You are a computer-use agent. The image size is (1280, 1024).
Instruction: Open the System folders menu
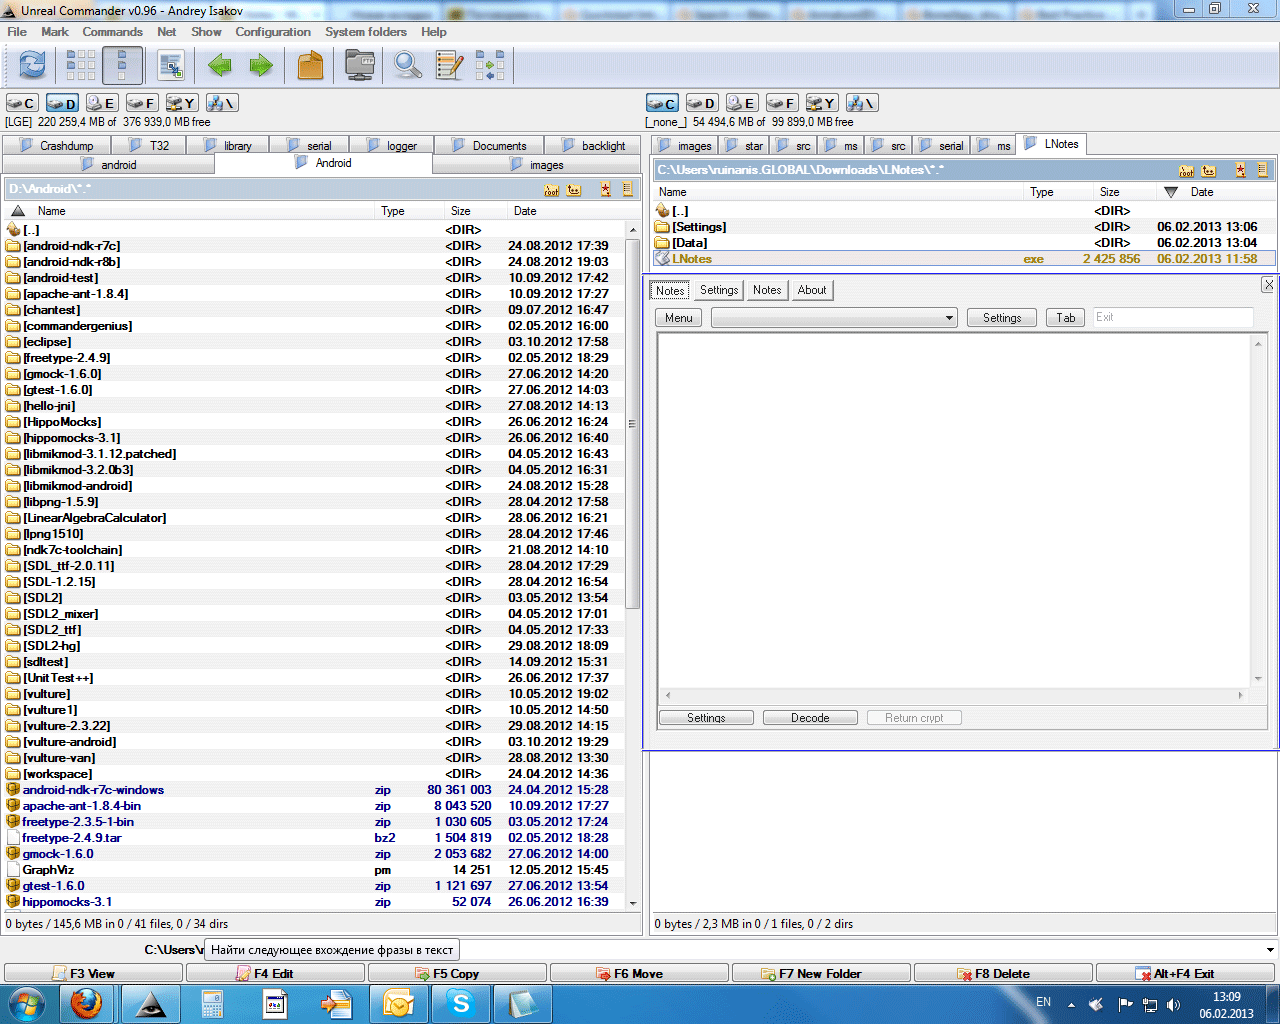pyautogui.click(x=366, y=32)
